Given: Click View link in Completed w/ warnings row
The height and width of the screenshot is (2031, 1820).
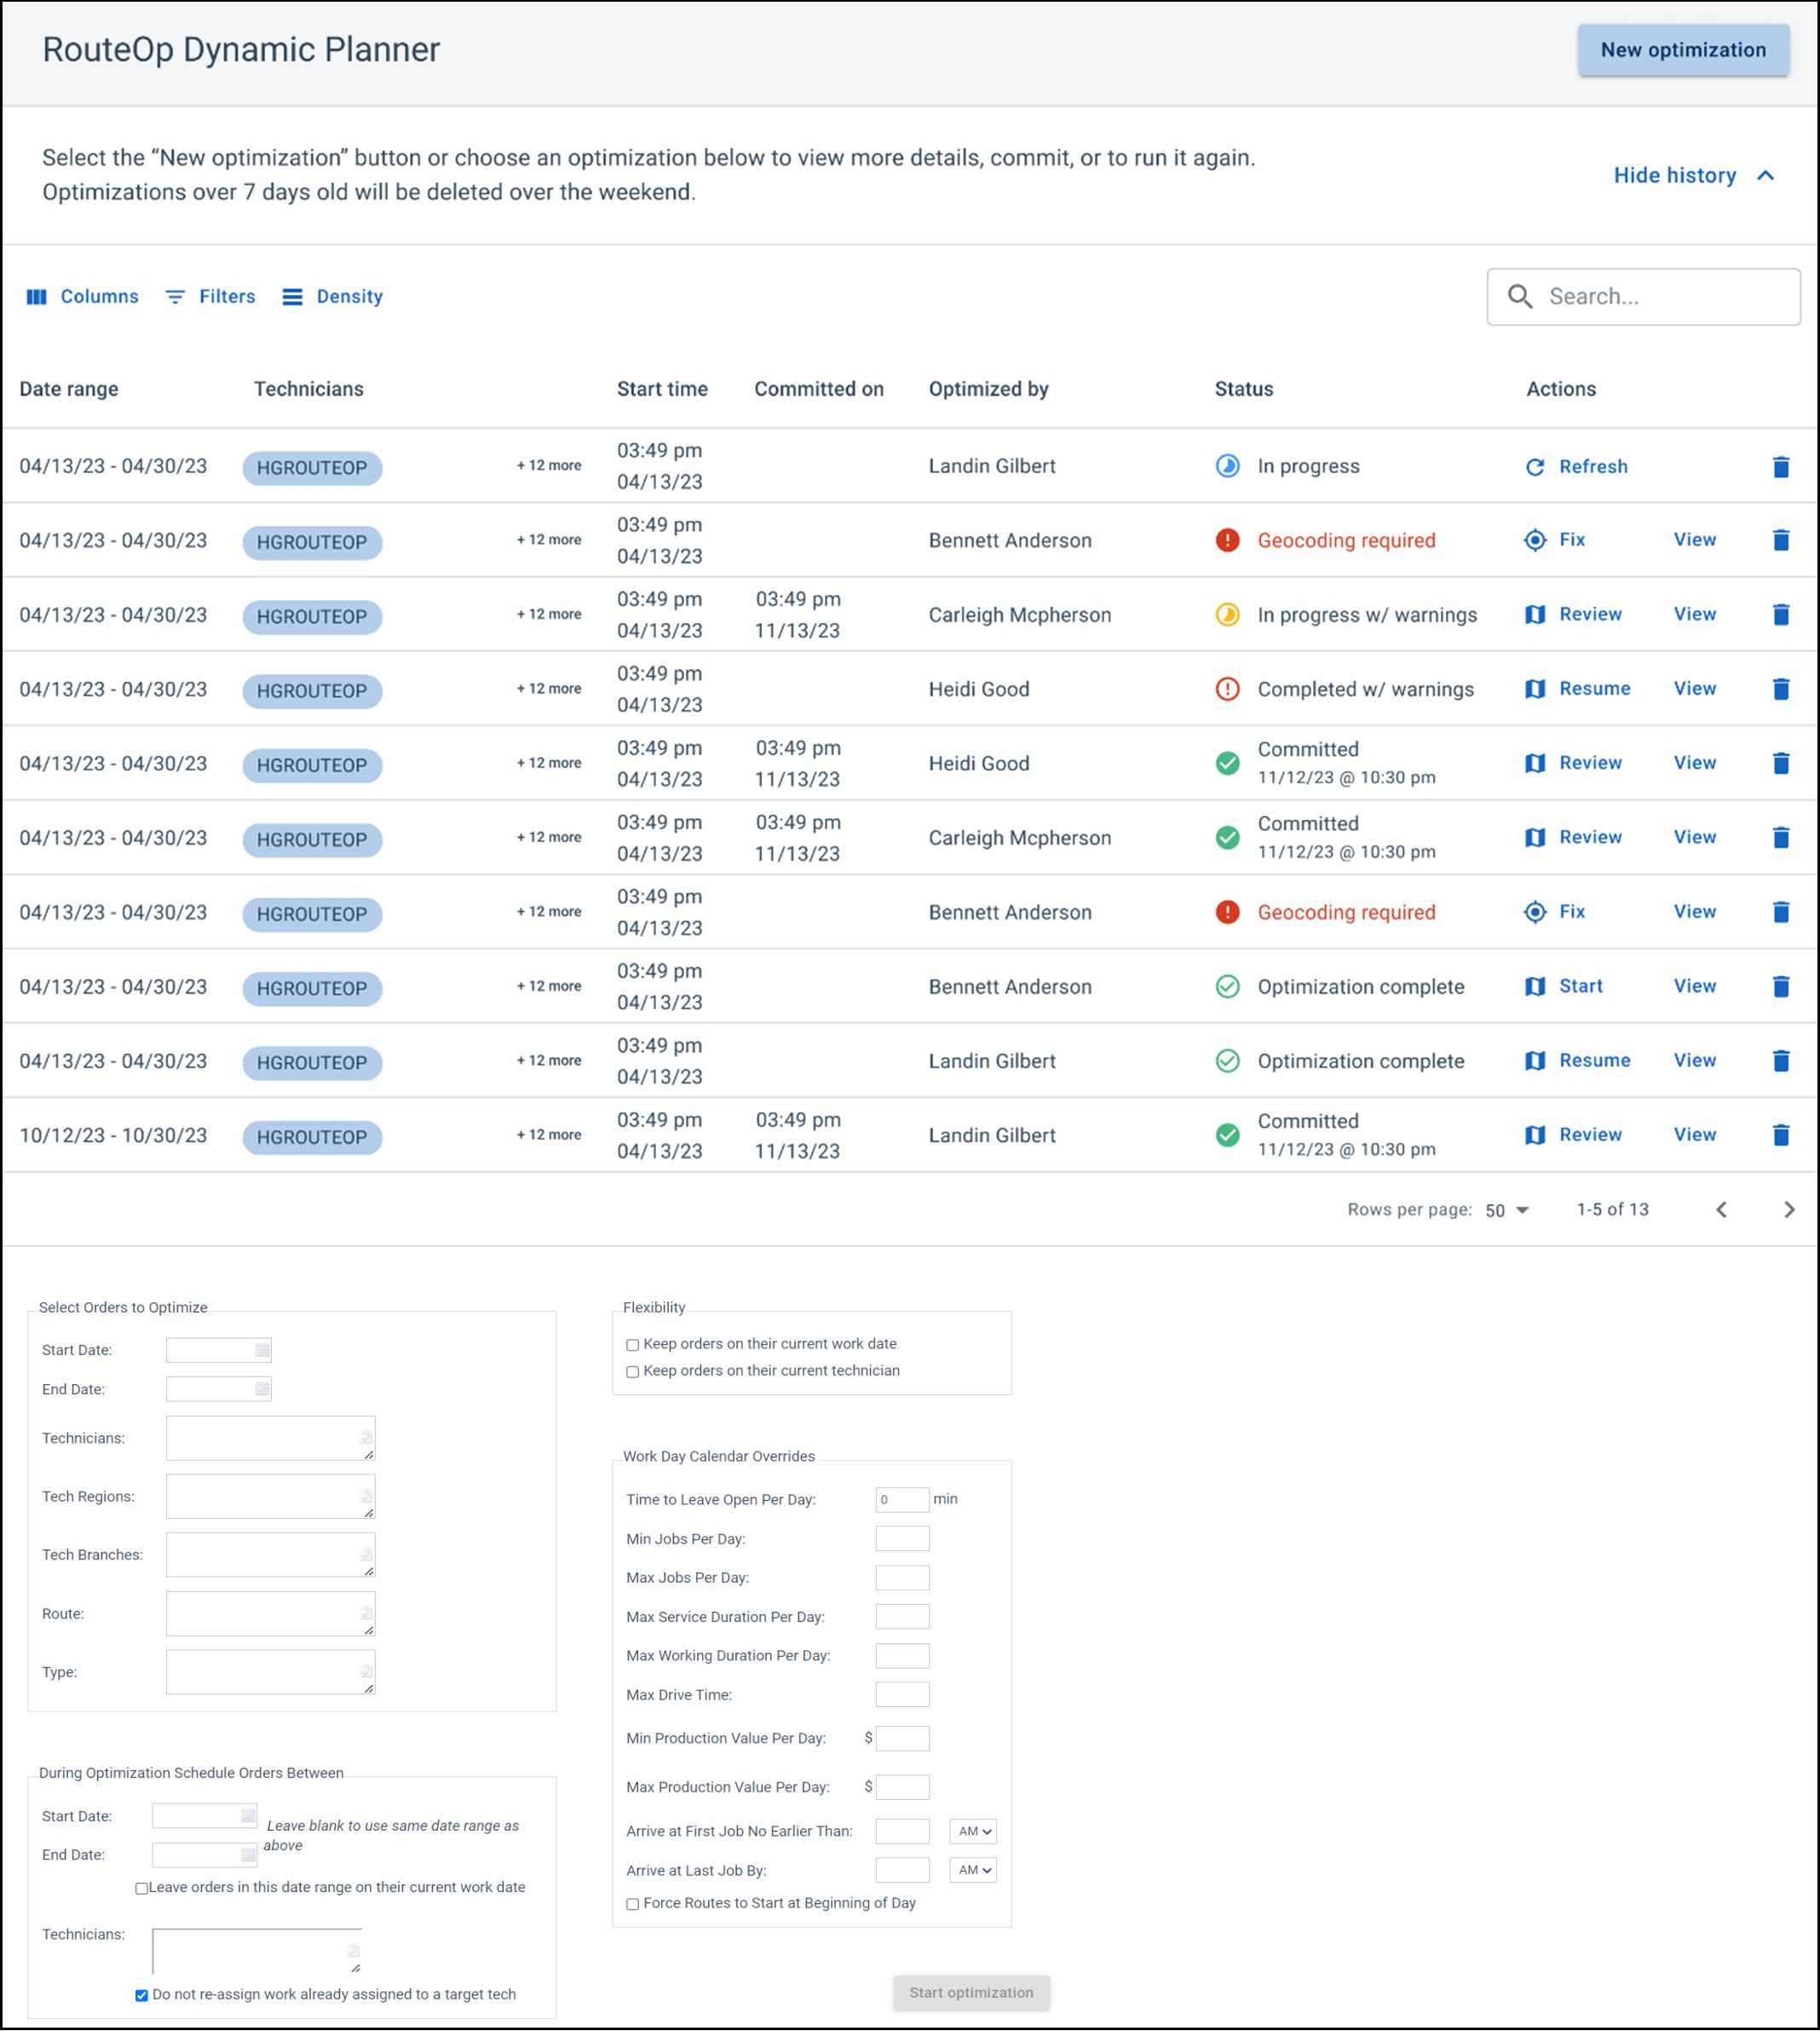Looking at the screenshot, I should pos(1694,688).
